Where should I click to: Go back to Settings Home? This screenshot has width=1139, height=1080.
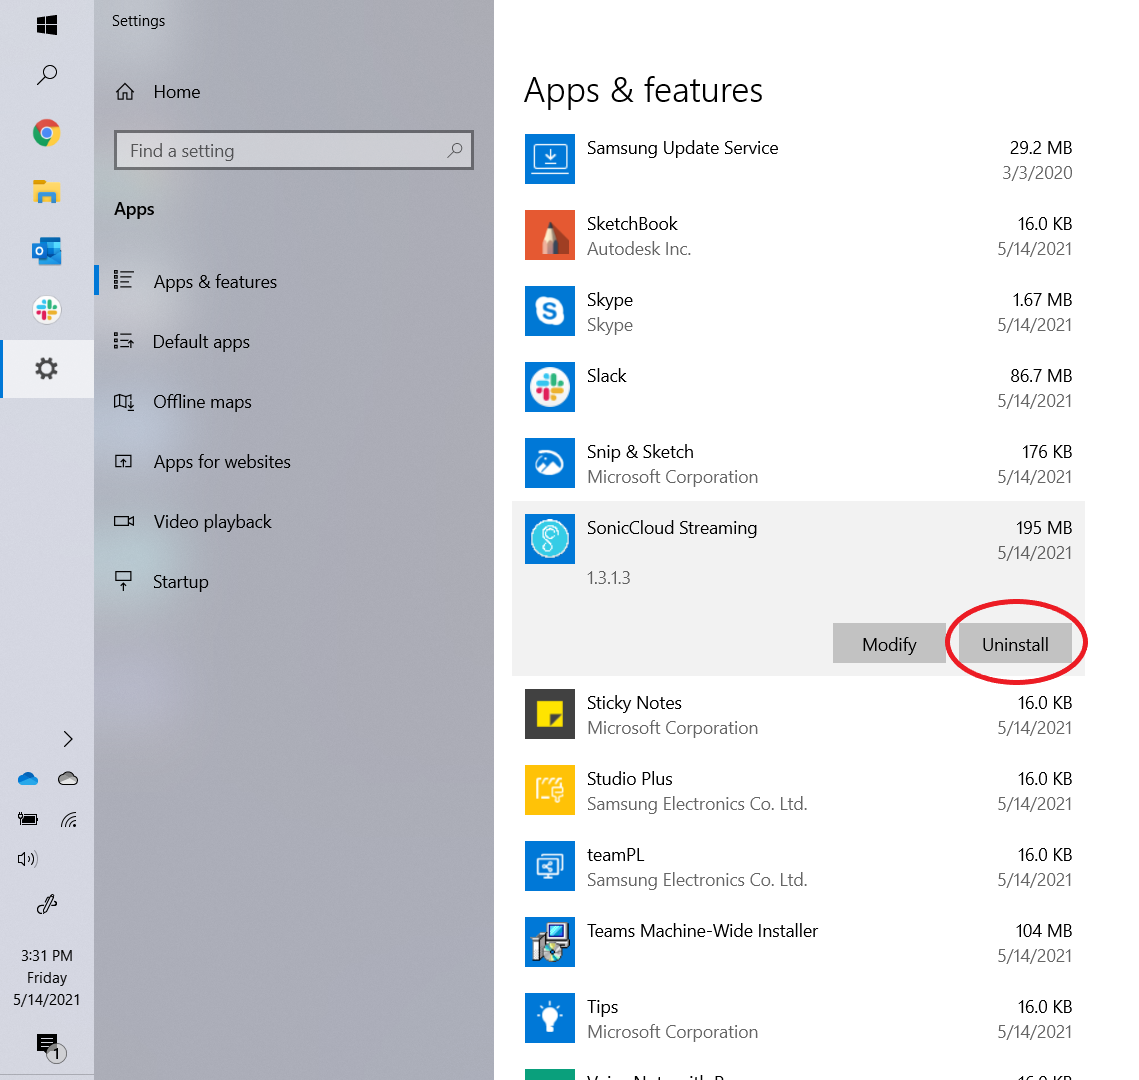pos(176,92)
